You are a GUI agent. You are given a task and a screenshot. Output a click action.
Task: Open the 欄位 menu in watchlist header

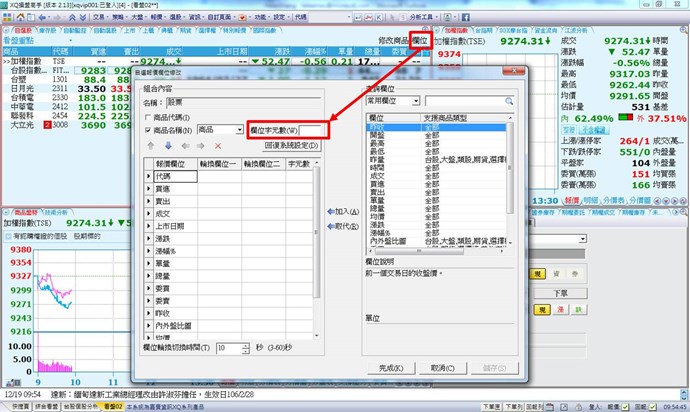pyautogui.click(x=417, y=39)
